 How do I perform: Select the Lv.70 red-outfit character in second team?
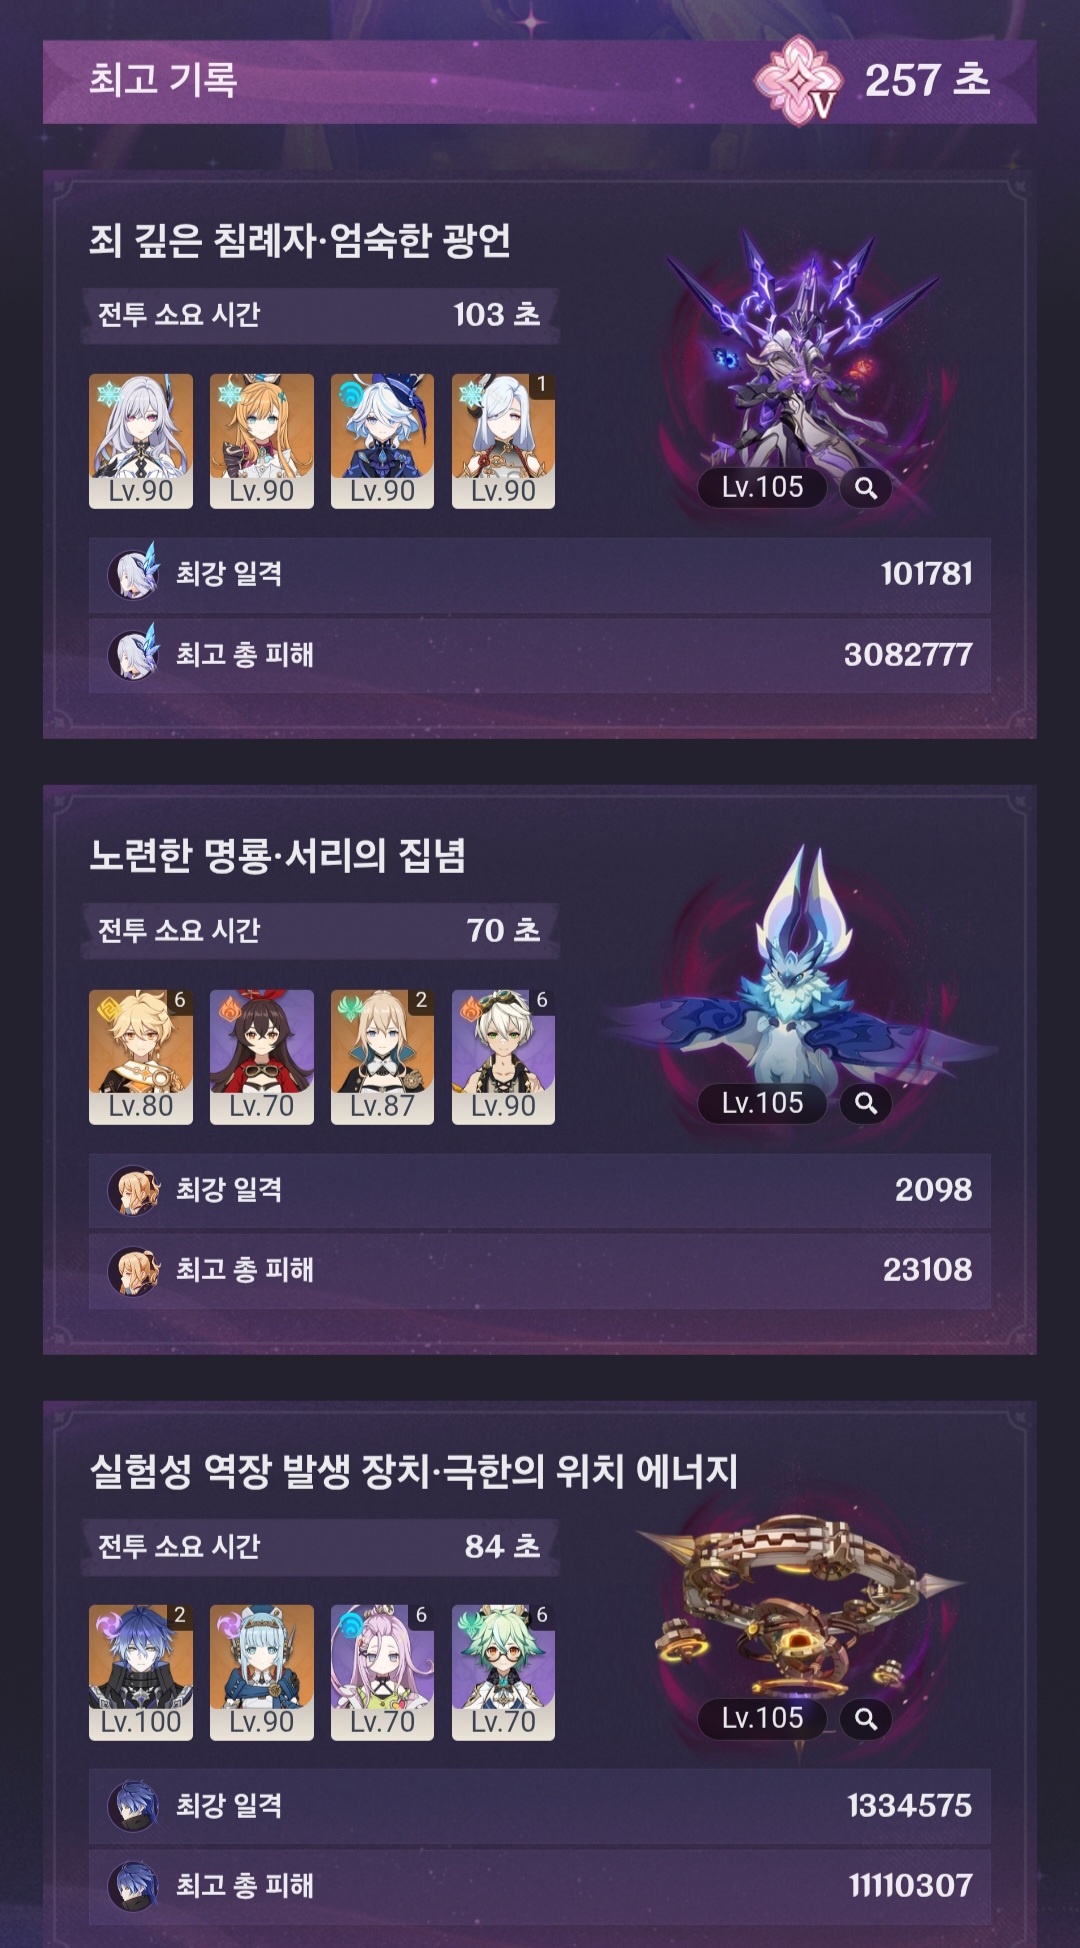click(262, 1057)
